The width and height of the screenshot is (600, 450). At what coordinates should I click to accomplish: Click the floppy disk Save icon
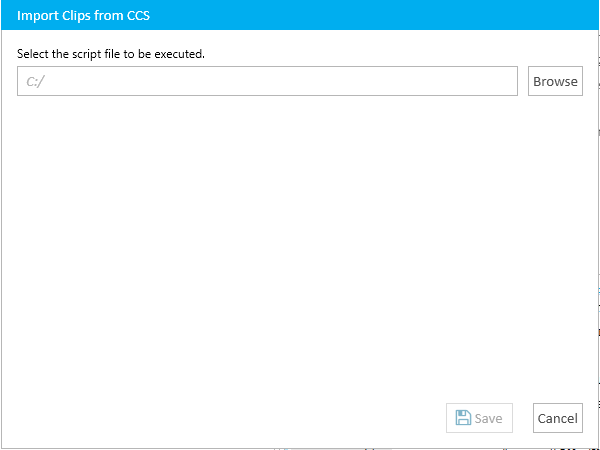pyautogui.click(x=463, y=418)
